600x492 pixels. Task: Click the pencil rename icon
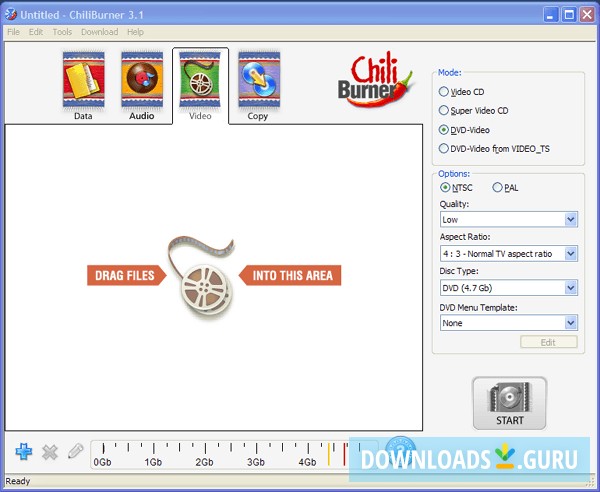pos(75,451)
